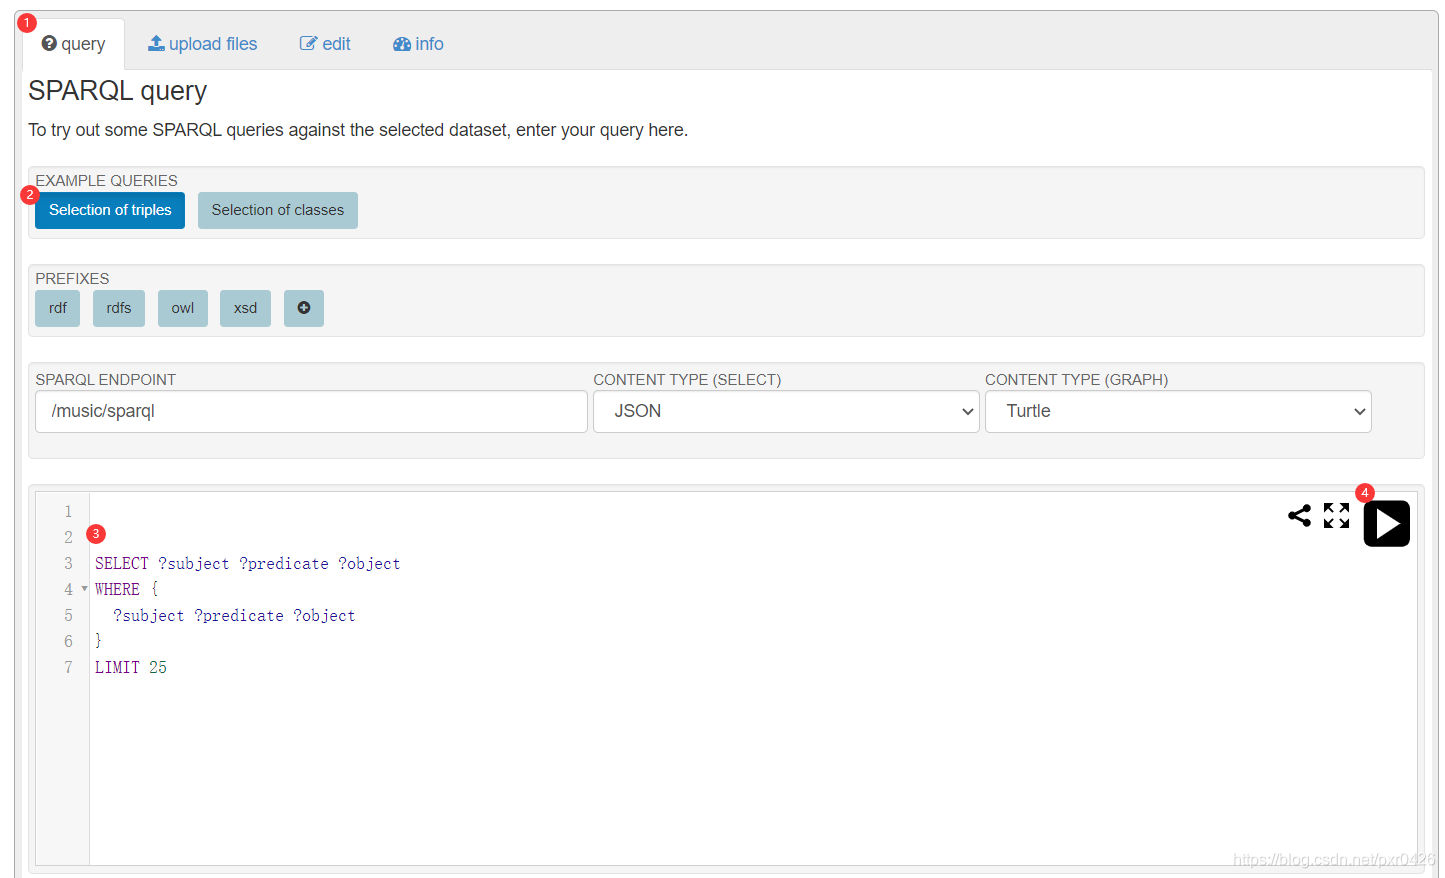This screenshot has height=878, width=1445.
Task: Click the triple pattern on line 5
Action: coord(234,616)
